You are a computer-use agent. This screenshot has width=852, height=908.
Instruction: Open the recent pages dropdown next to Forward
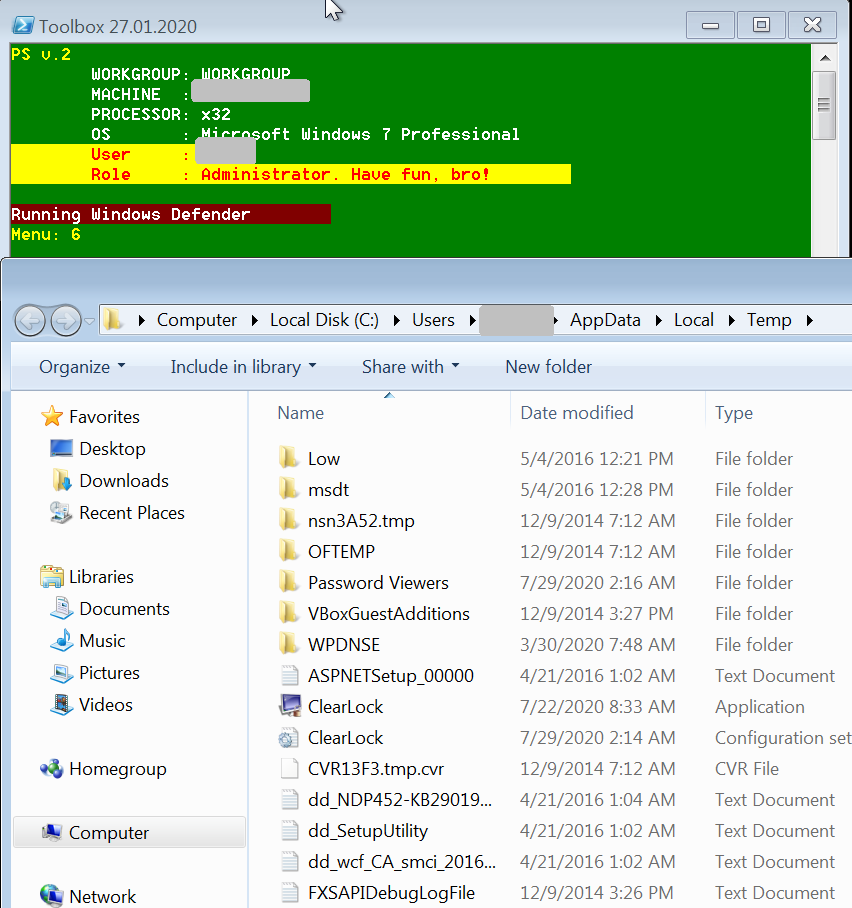pos(89,320)
